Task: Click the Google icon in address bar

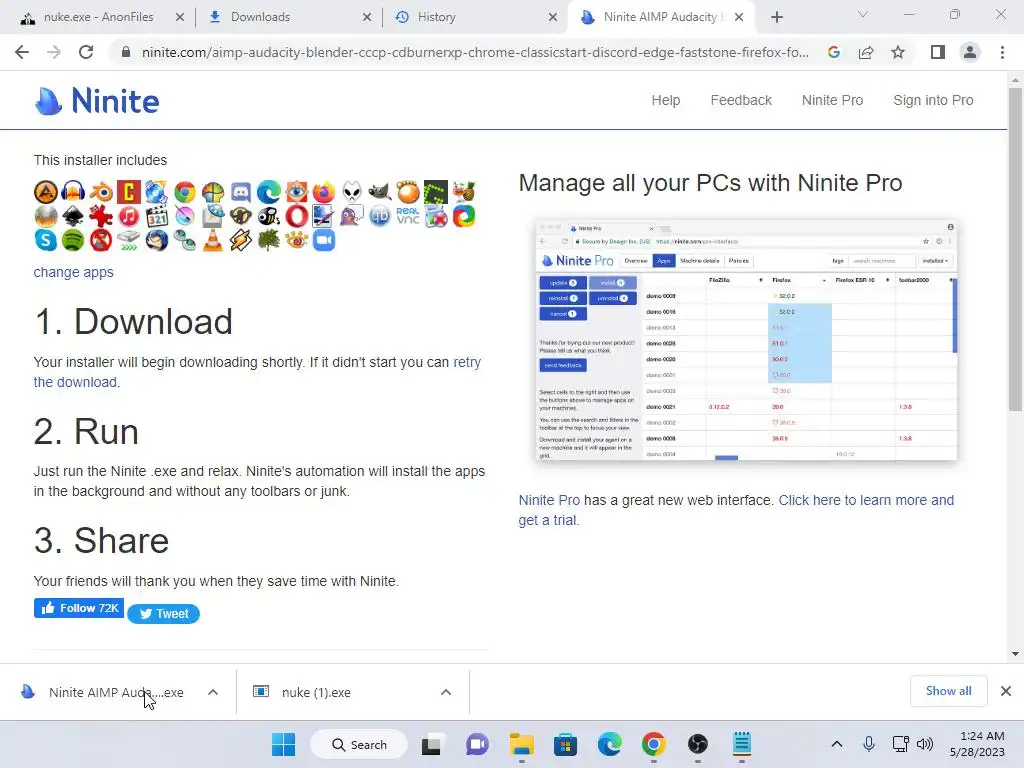Action: pyautogui.click(x=833, y=52)
